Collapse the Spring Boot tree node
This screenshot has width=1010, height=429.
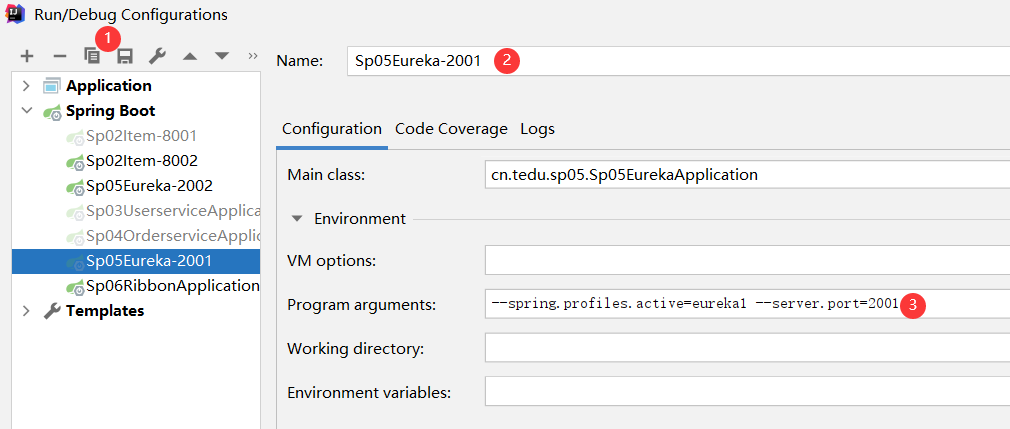[26, 111]
